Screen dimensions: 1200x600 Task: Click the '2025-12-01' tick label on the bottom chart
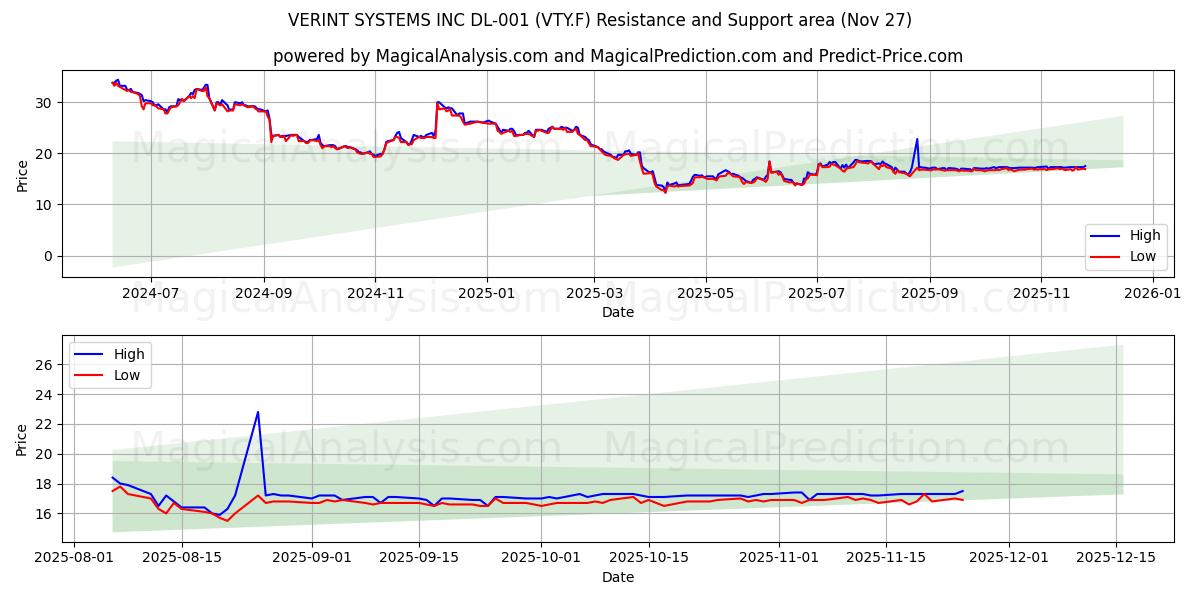1008,558
